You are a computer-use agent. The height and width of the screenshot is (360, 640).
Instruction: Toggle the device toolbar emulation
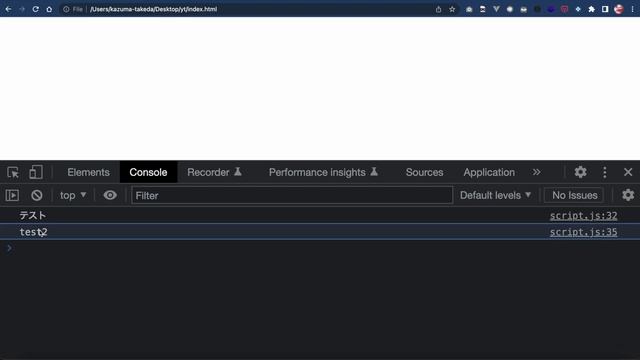tap(36, 172)
